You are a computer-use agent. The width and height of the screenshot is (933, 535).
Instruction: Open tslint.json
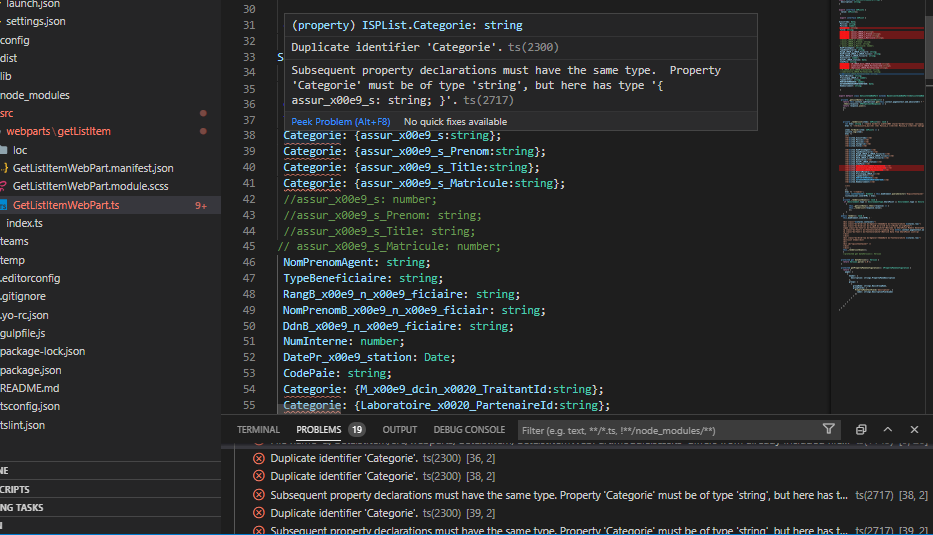[23, 426]
